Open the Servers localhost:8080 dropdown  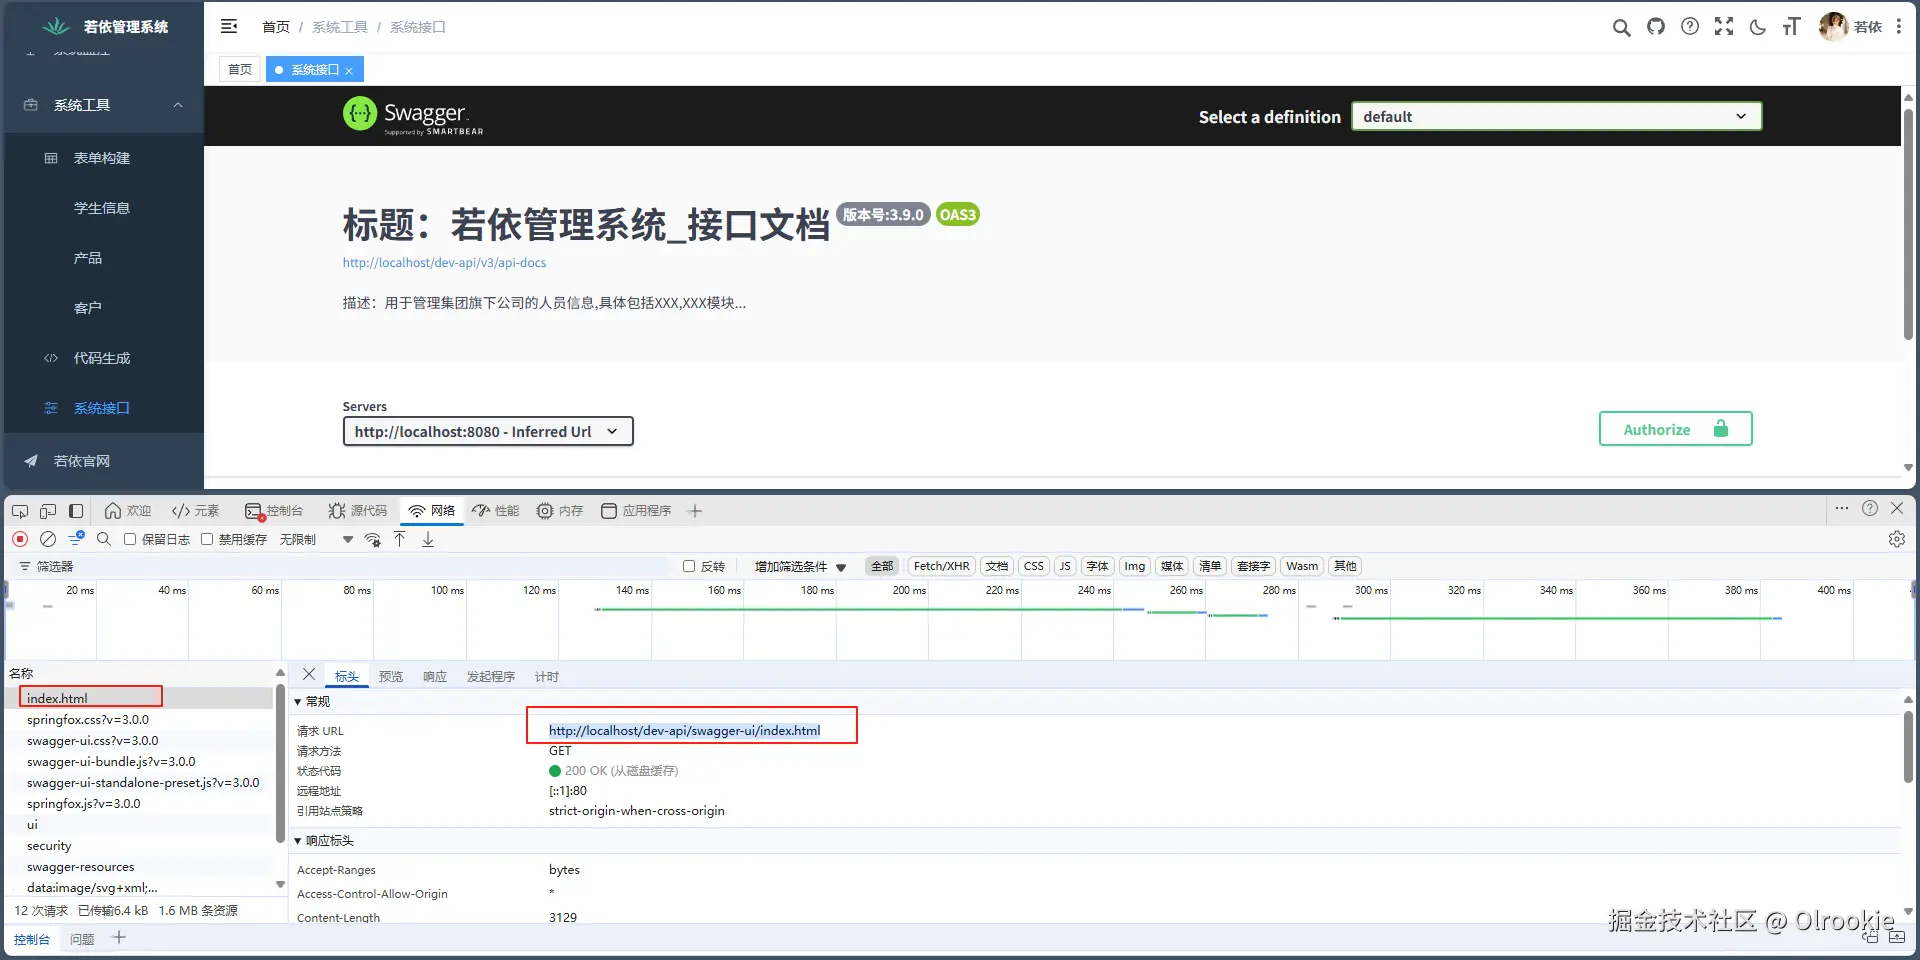[x=488, y=431]
